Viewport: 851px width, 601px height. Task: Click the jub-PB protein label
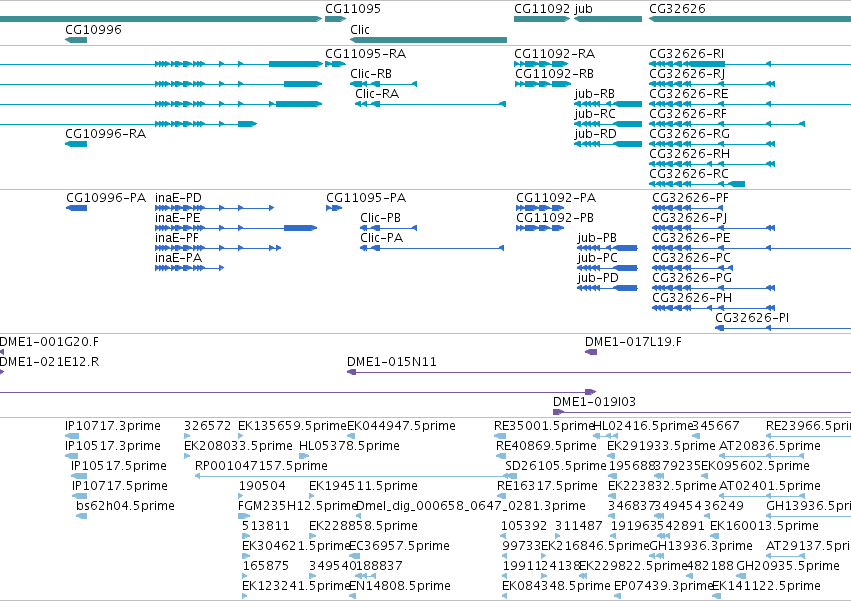pos(597,238)
